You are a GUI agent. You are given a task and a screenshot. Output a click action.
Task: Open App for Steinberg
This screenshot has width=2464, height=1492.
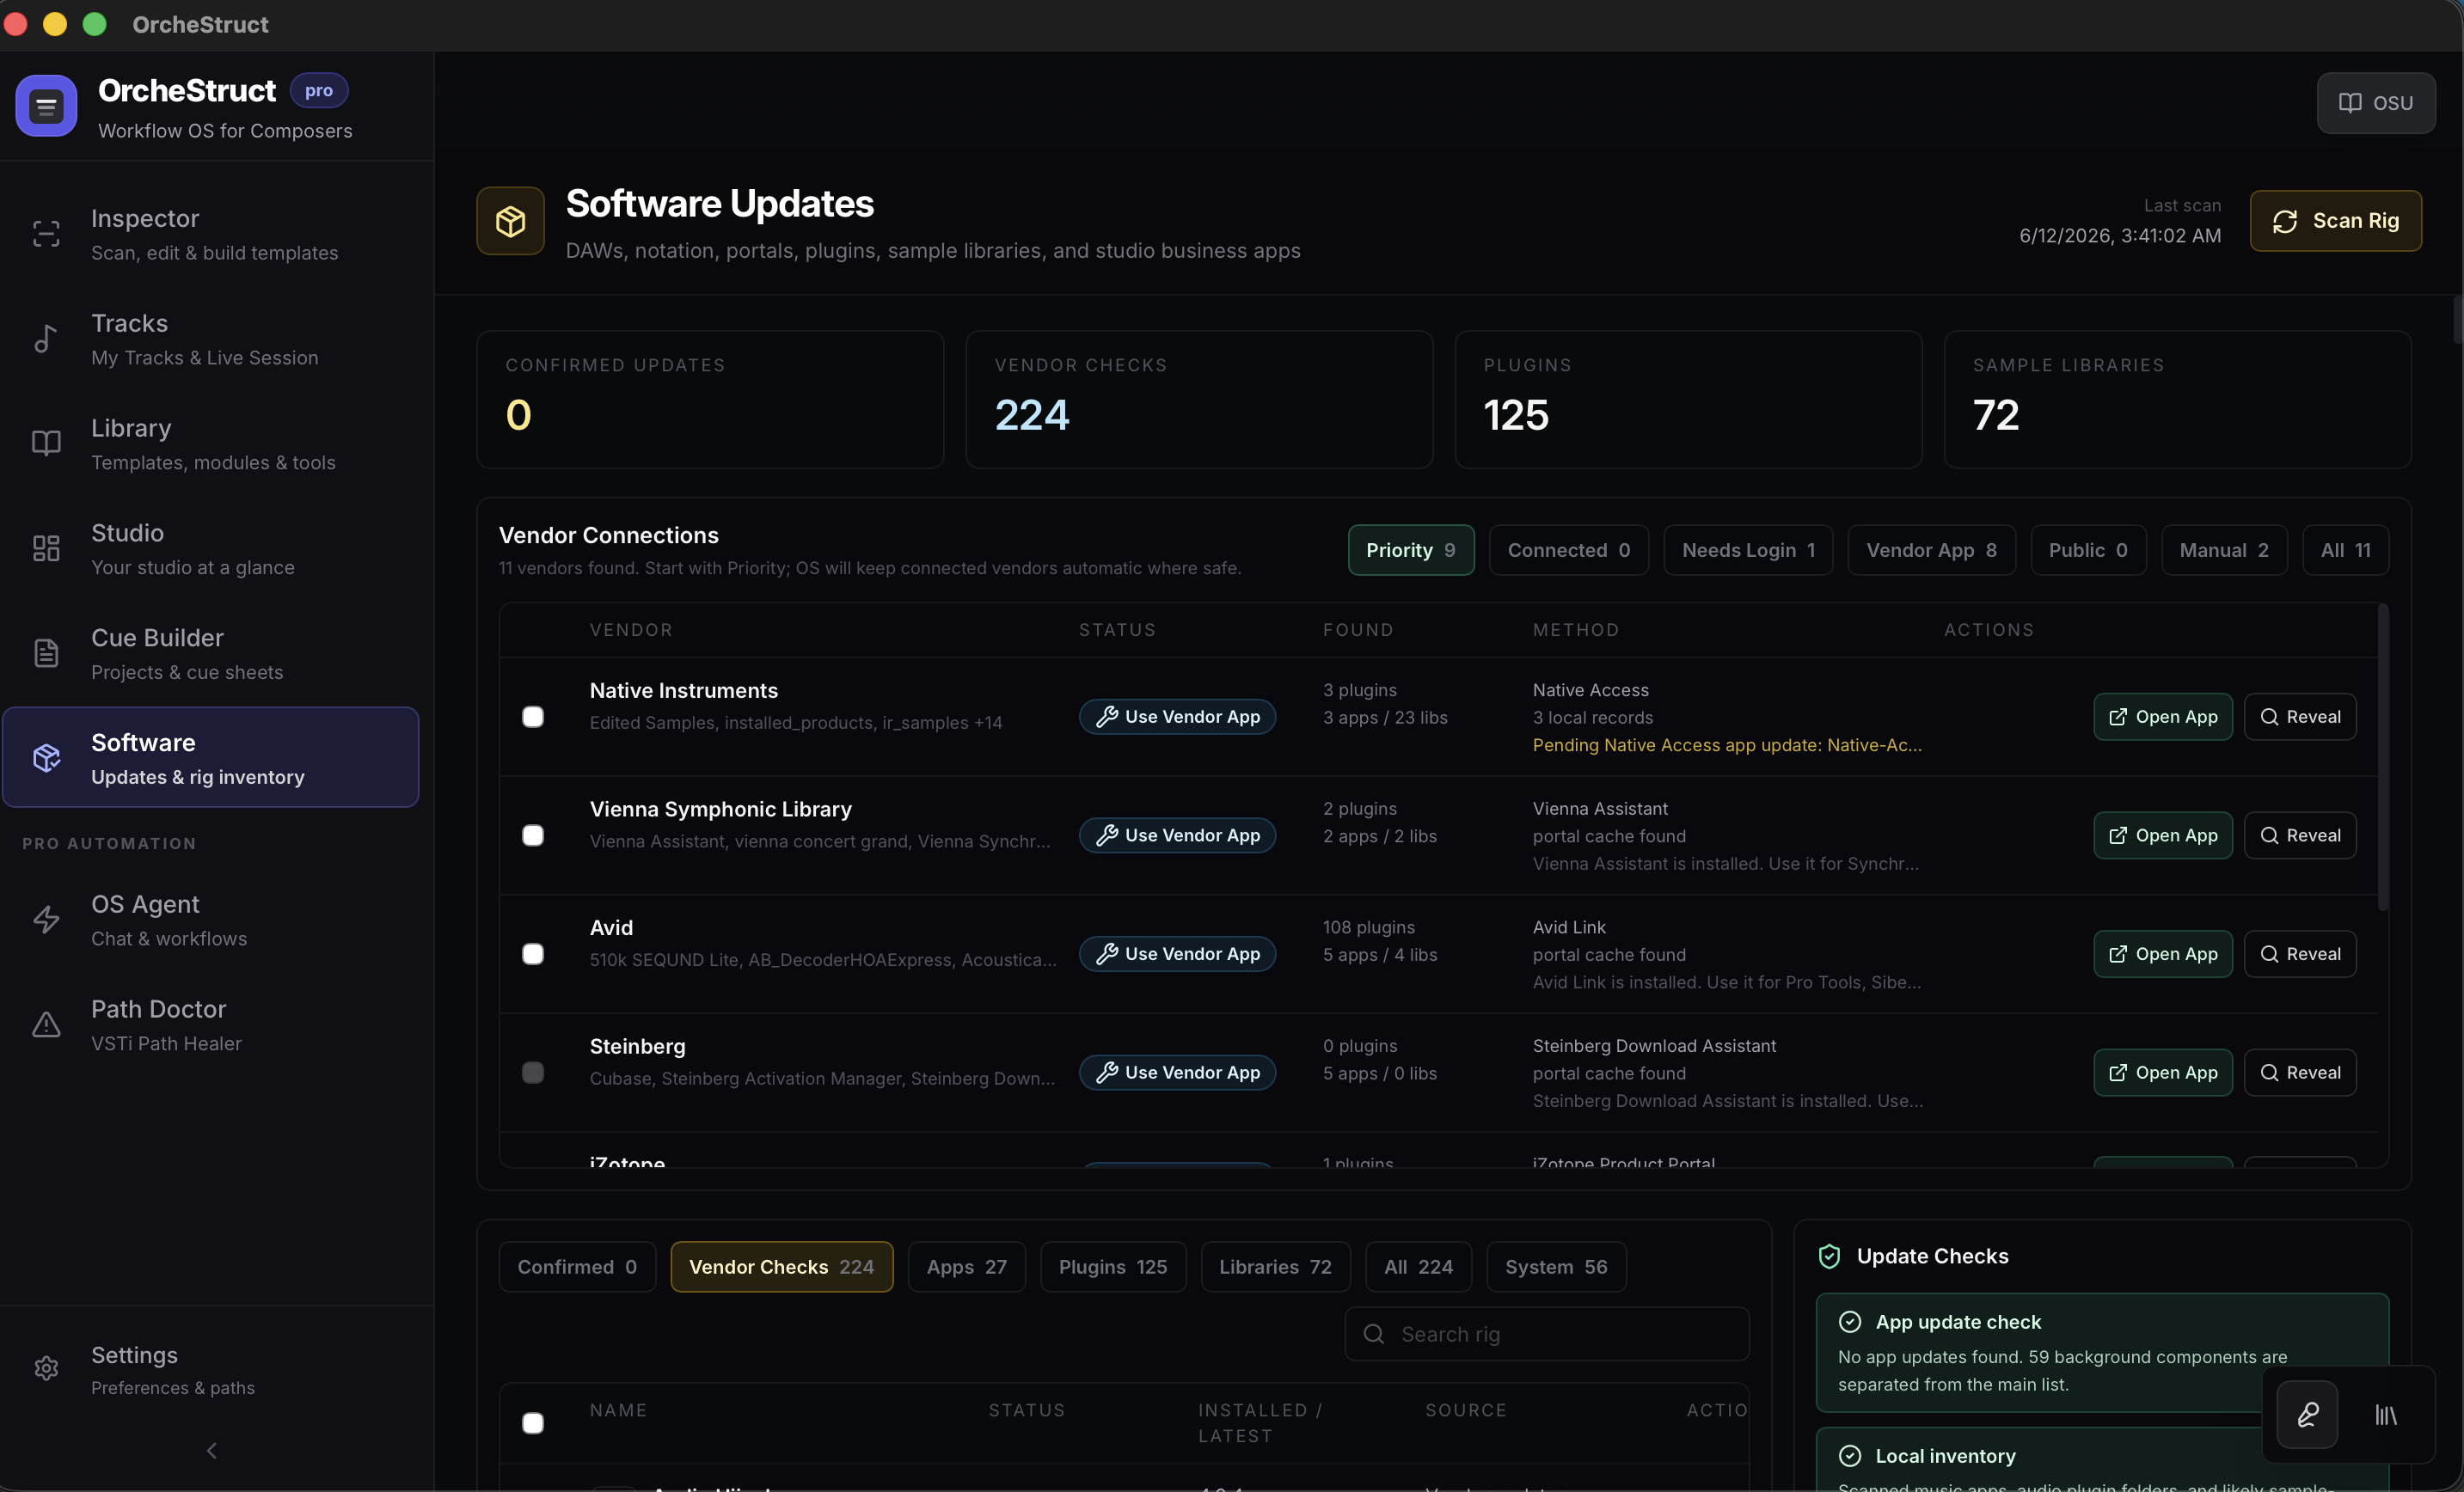pos(2163,1072)
